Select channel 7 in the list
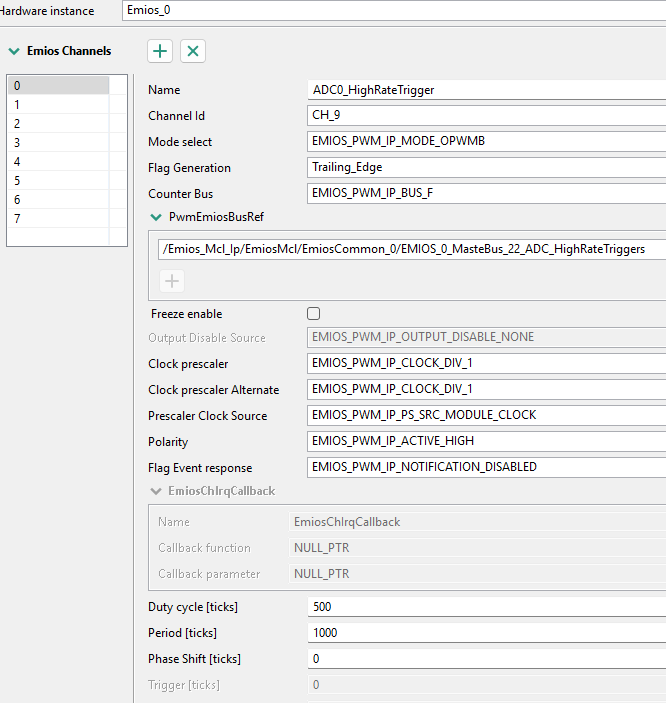This screenshot has height=703, width=666. (58, 218)
